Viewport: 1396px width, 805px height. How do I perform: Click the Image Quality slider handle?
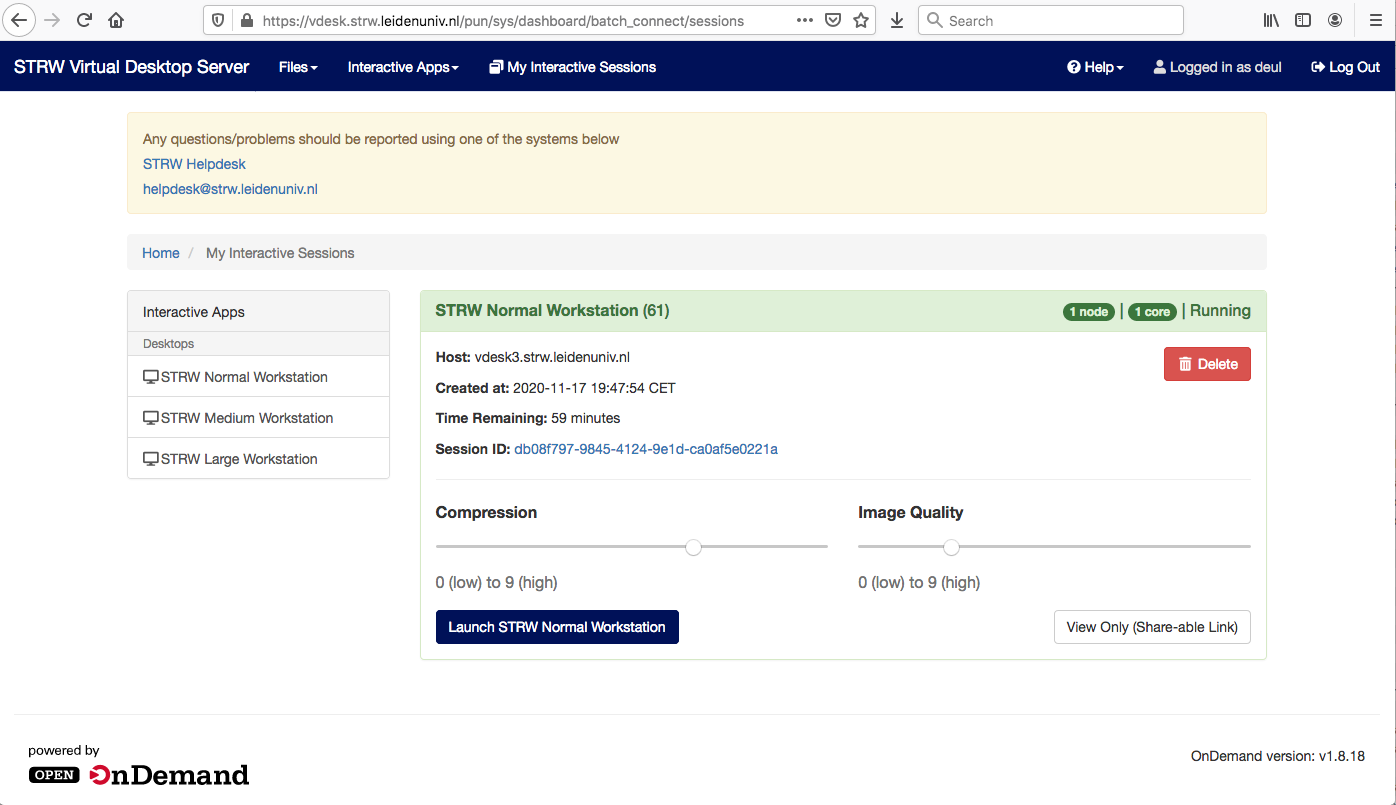click(951, 547)
